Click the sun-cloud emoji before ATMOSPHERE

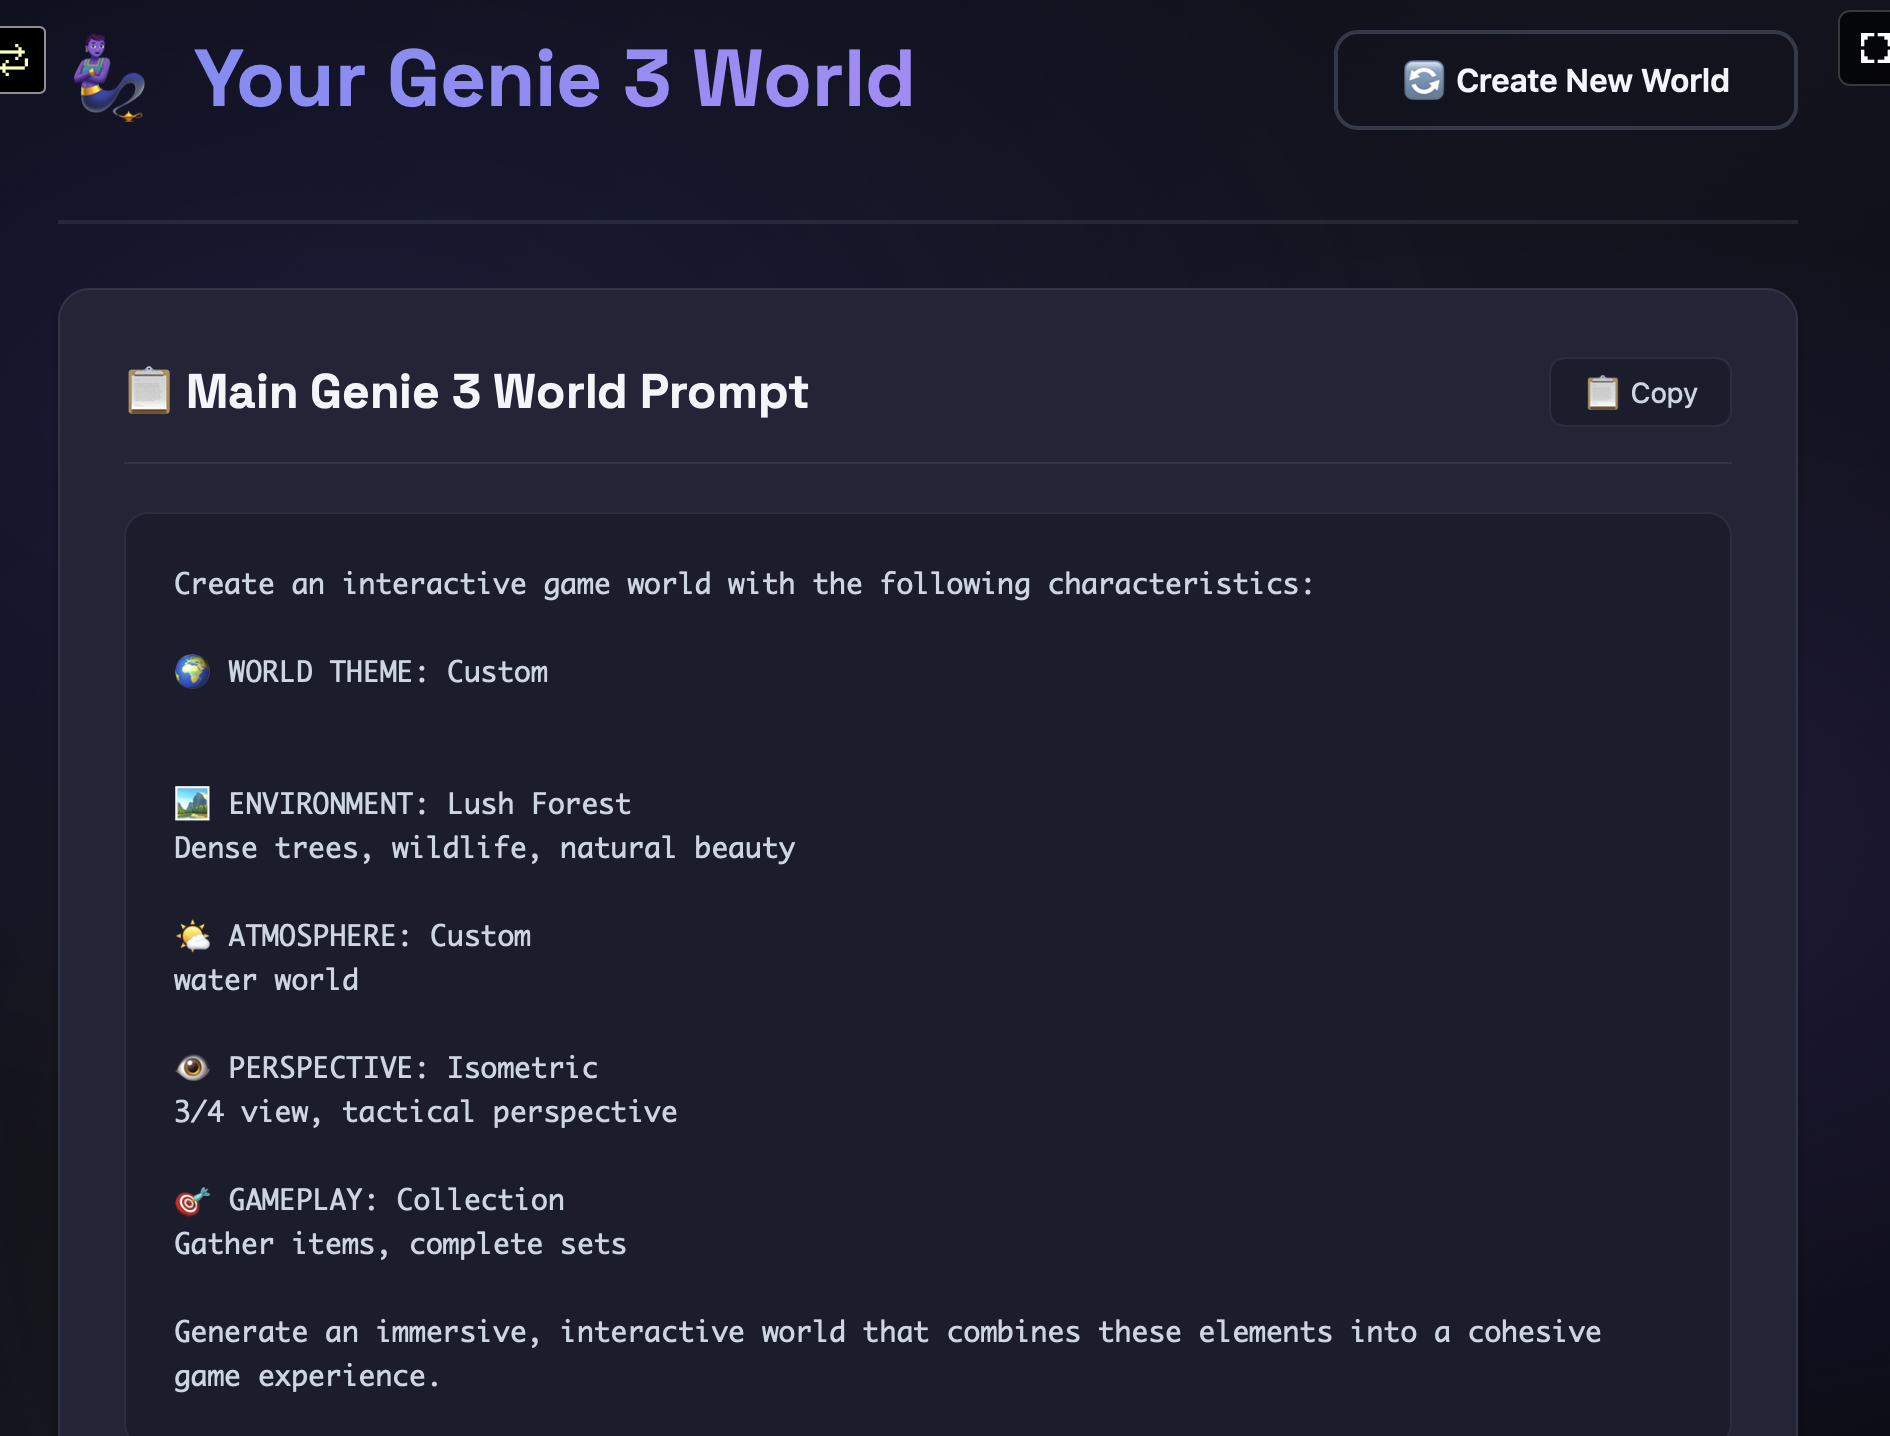193,936
